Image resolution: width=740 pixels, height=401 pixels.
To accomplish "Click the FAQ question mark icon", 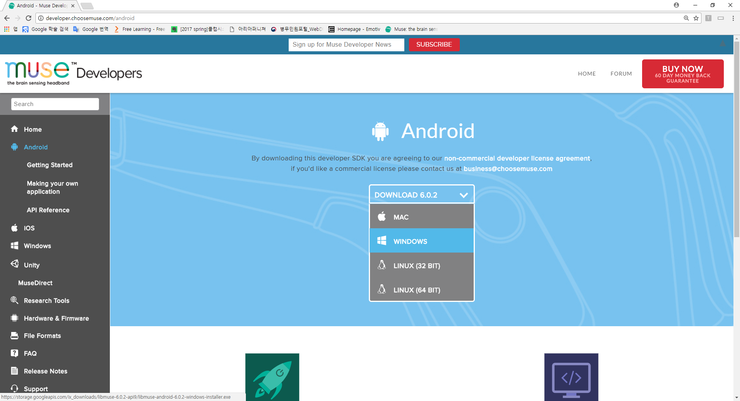I will point(14,353).
